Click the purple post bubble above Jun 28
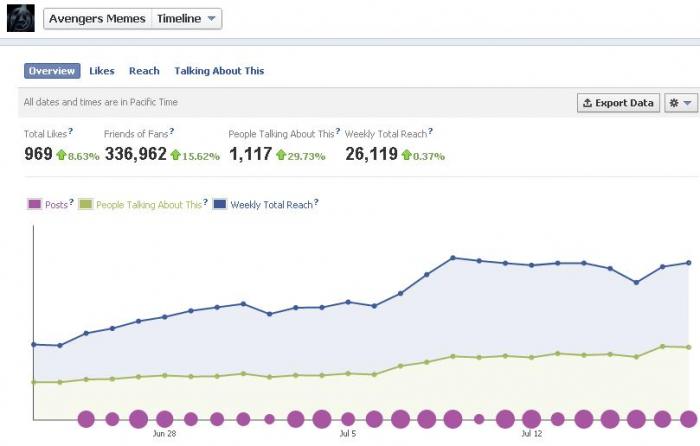This screenshot has width=700, height=446. (165, 419)
